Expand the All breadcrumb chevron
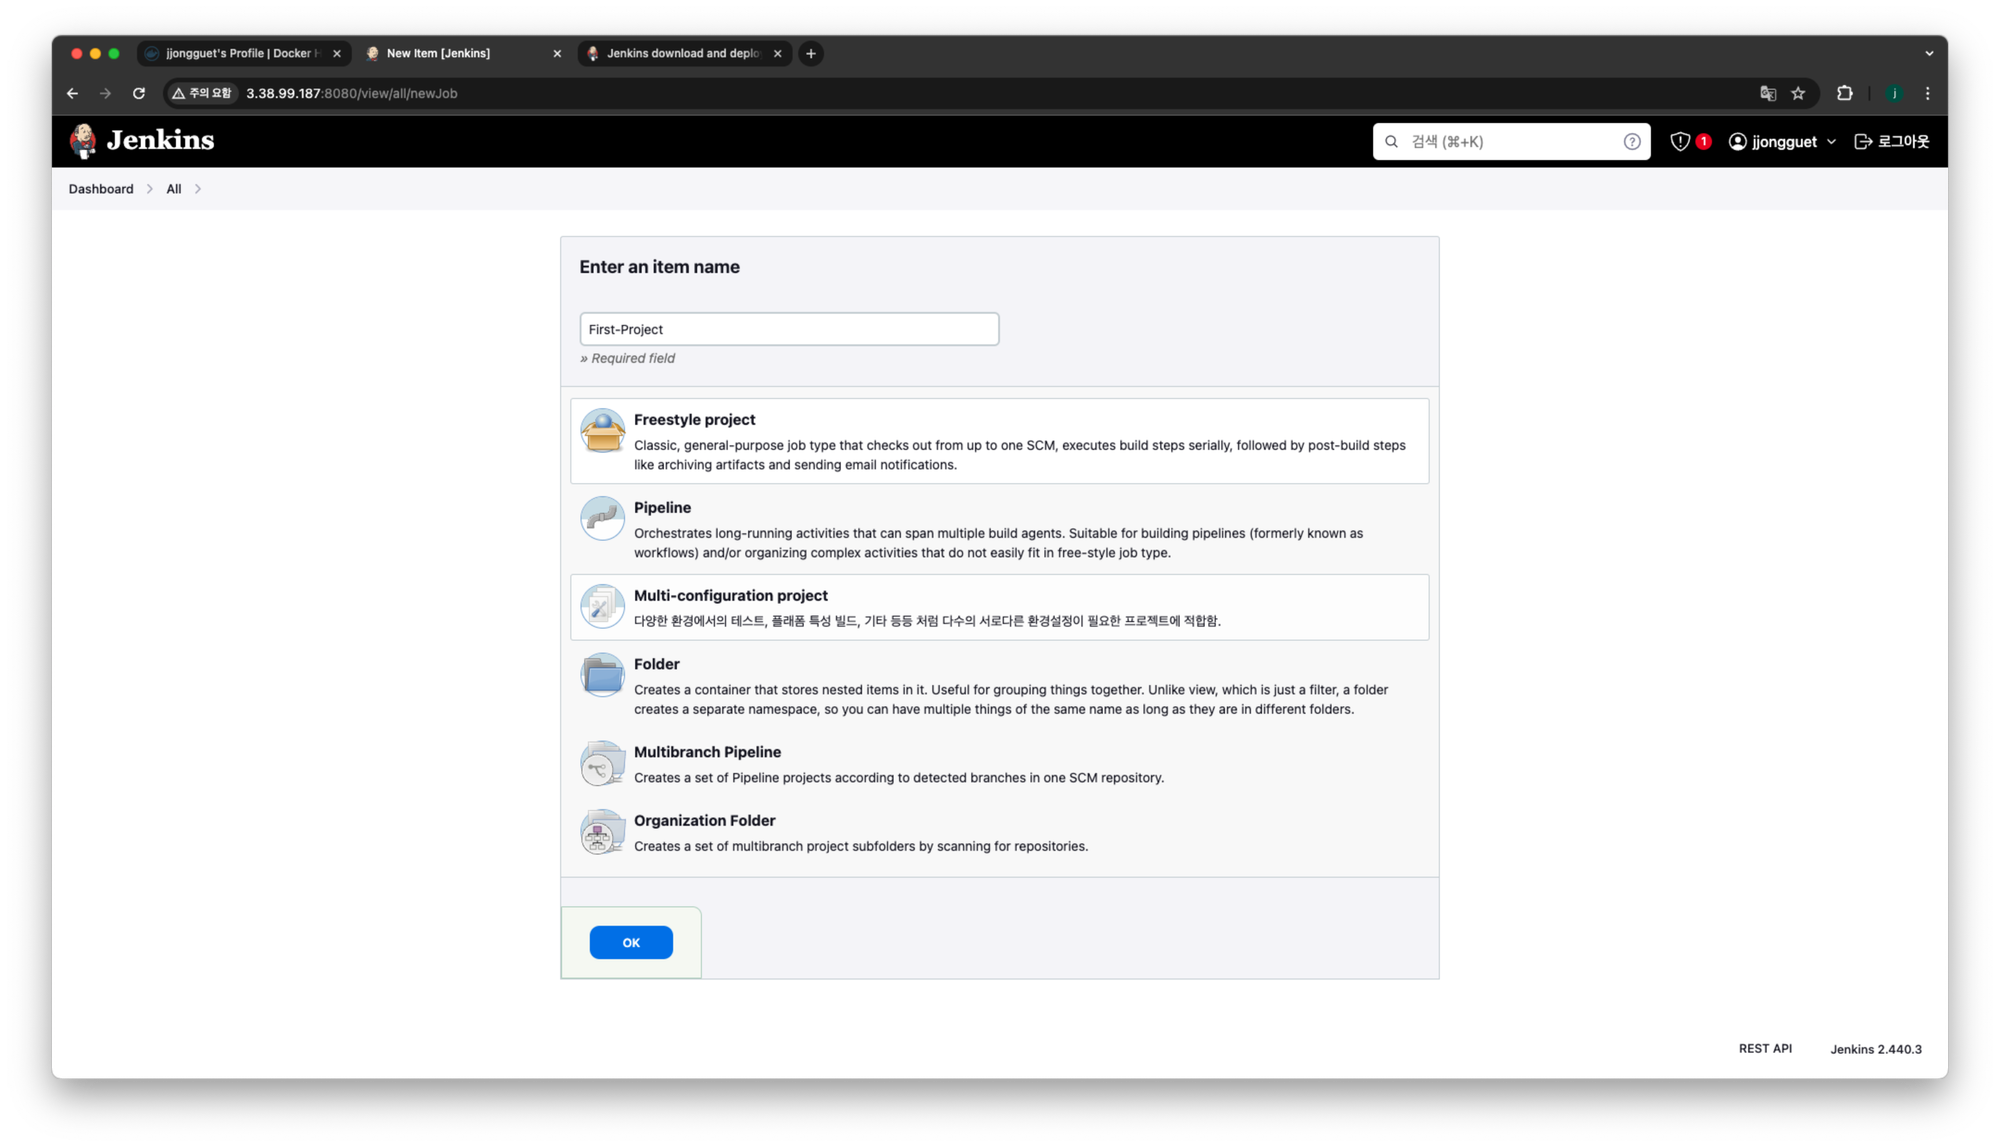The image size is (2000, 1147). click(x=198, y=189)
